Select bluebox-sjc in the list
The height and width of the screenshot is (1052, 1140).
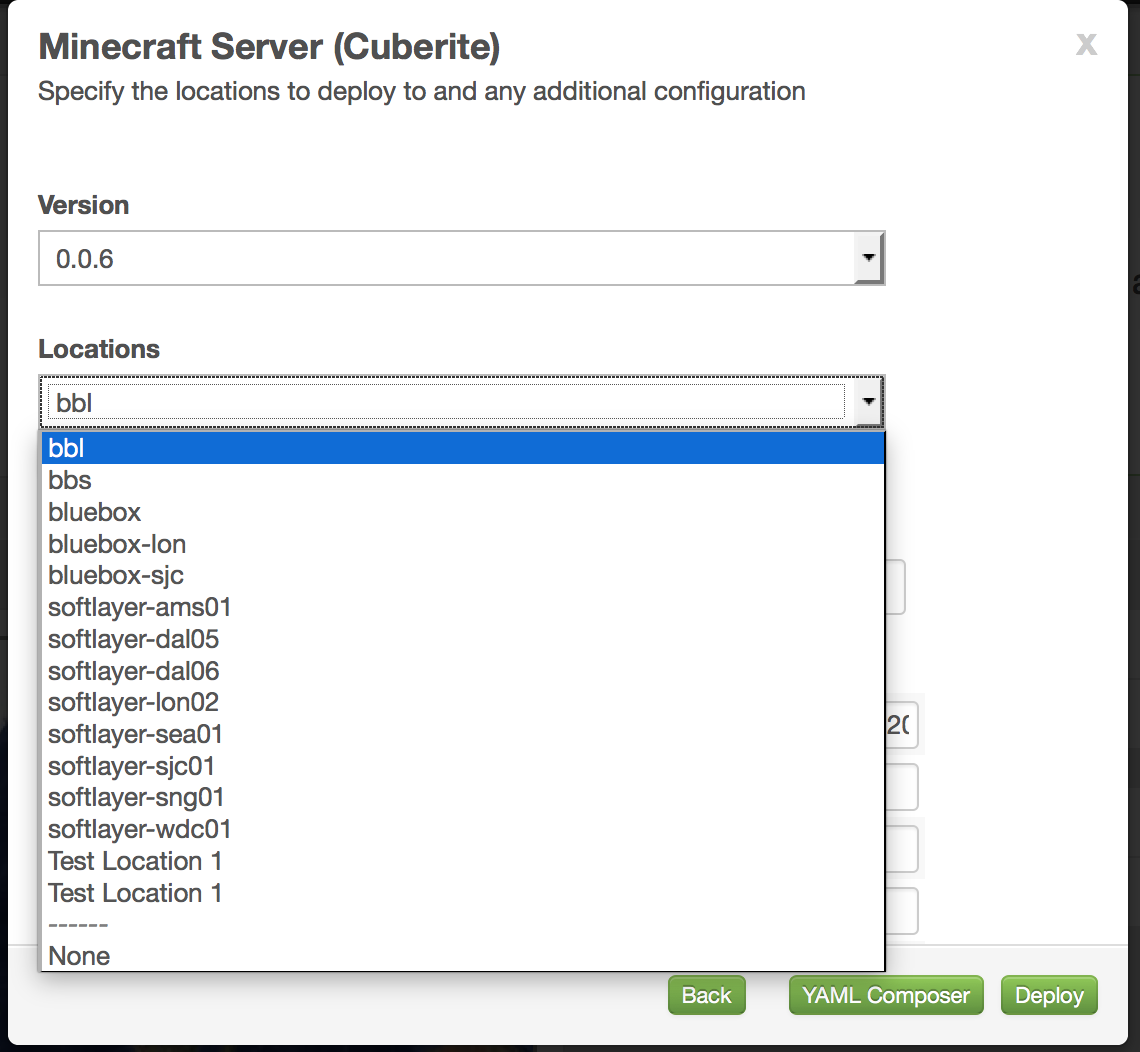pyautogui.click(x=463, y=575)
